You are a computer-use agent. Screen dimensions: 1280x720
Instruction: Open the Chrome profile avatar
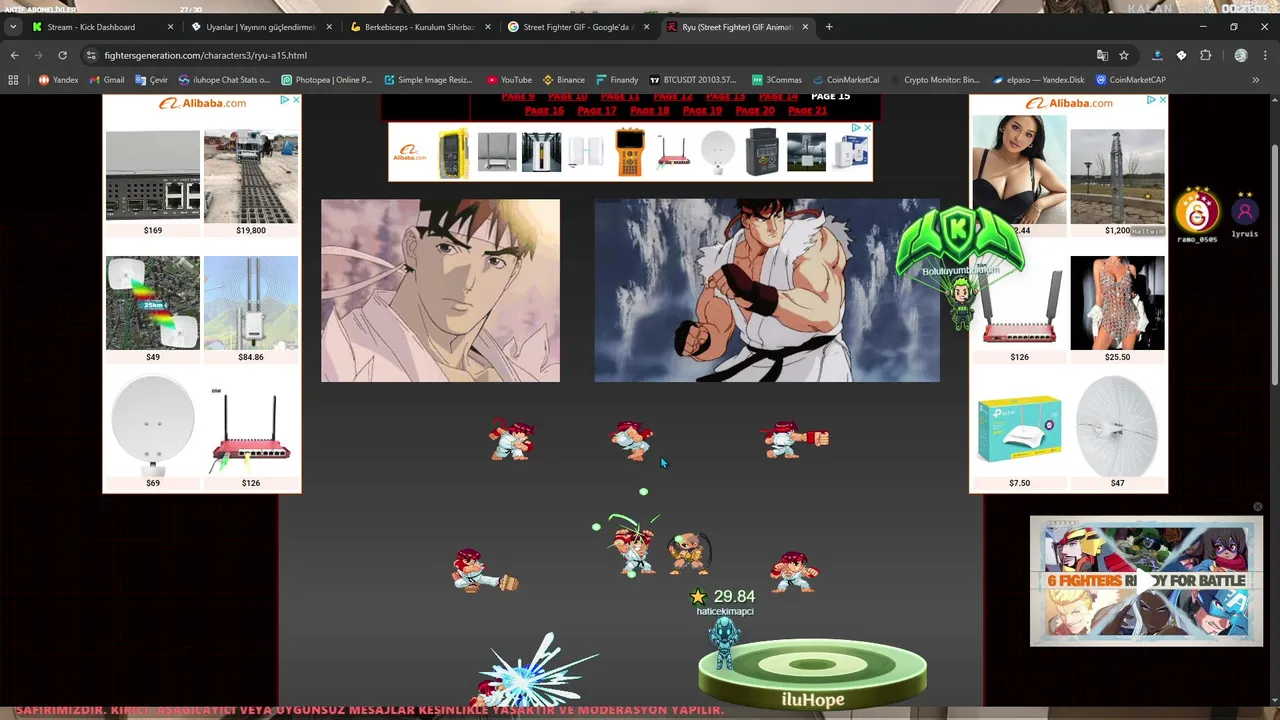[x=1241, y=55]
